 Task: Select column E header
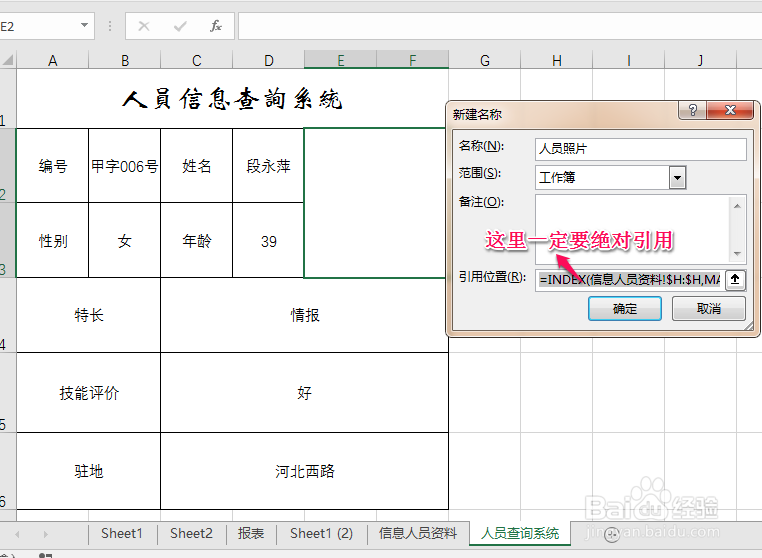pyautogui.click(x=341, y=60)
